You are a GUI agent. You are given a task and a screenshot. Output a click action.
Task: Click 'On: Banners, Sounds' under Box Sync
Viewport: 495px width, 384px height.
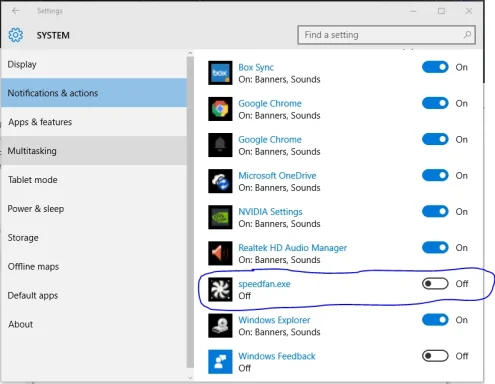point(279,80)
